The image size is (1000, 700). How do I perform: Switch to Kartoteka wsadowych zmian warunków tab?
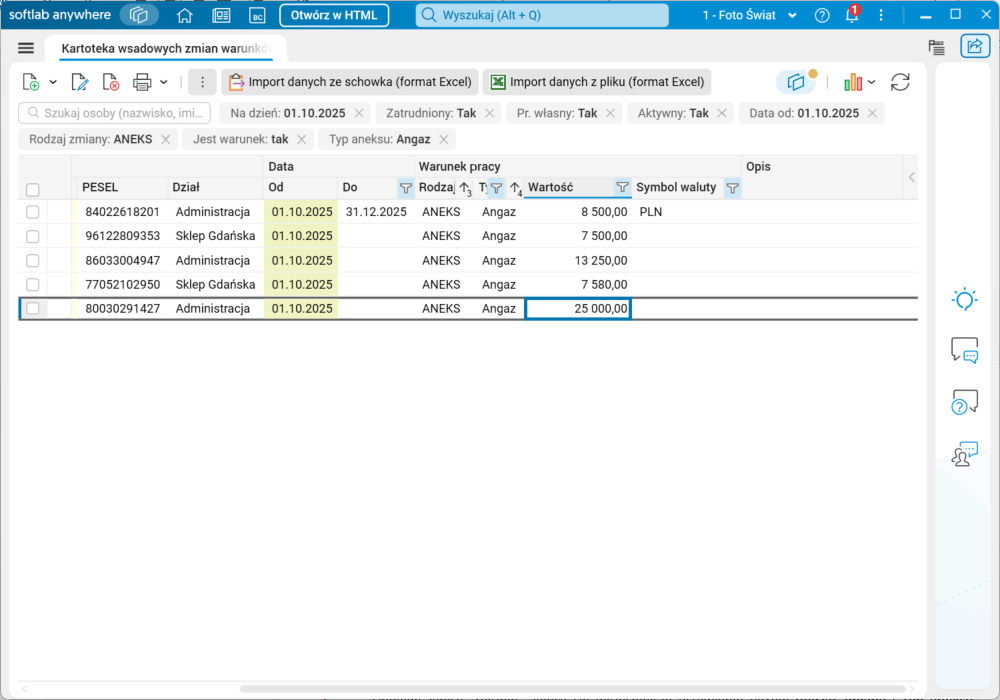(x=166, y=48)
